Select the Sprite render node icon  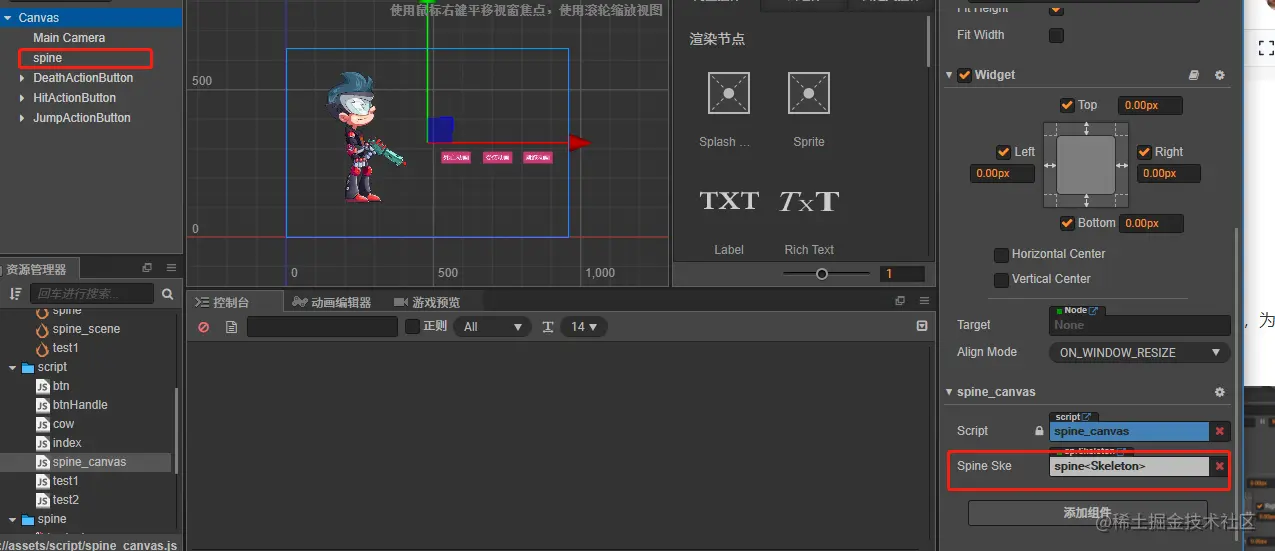point(808,92)
